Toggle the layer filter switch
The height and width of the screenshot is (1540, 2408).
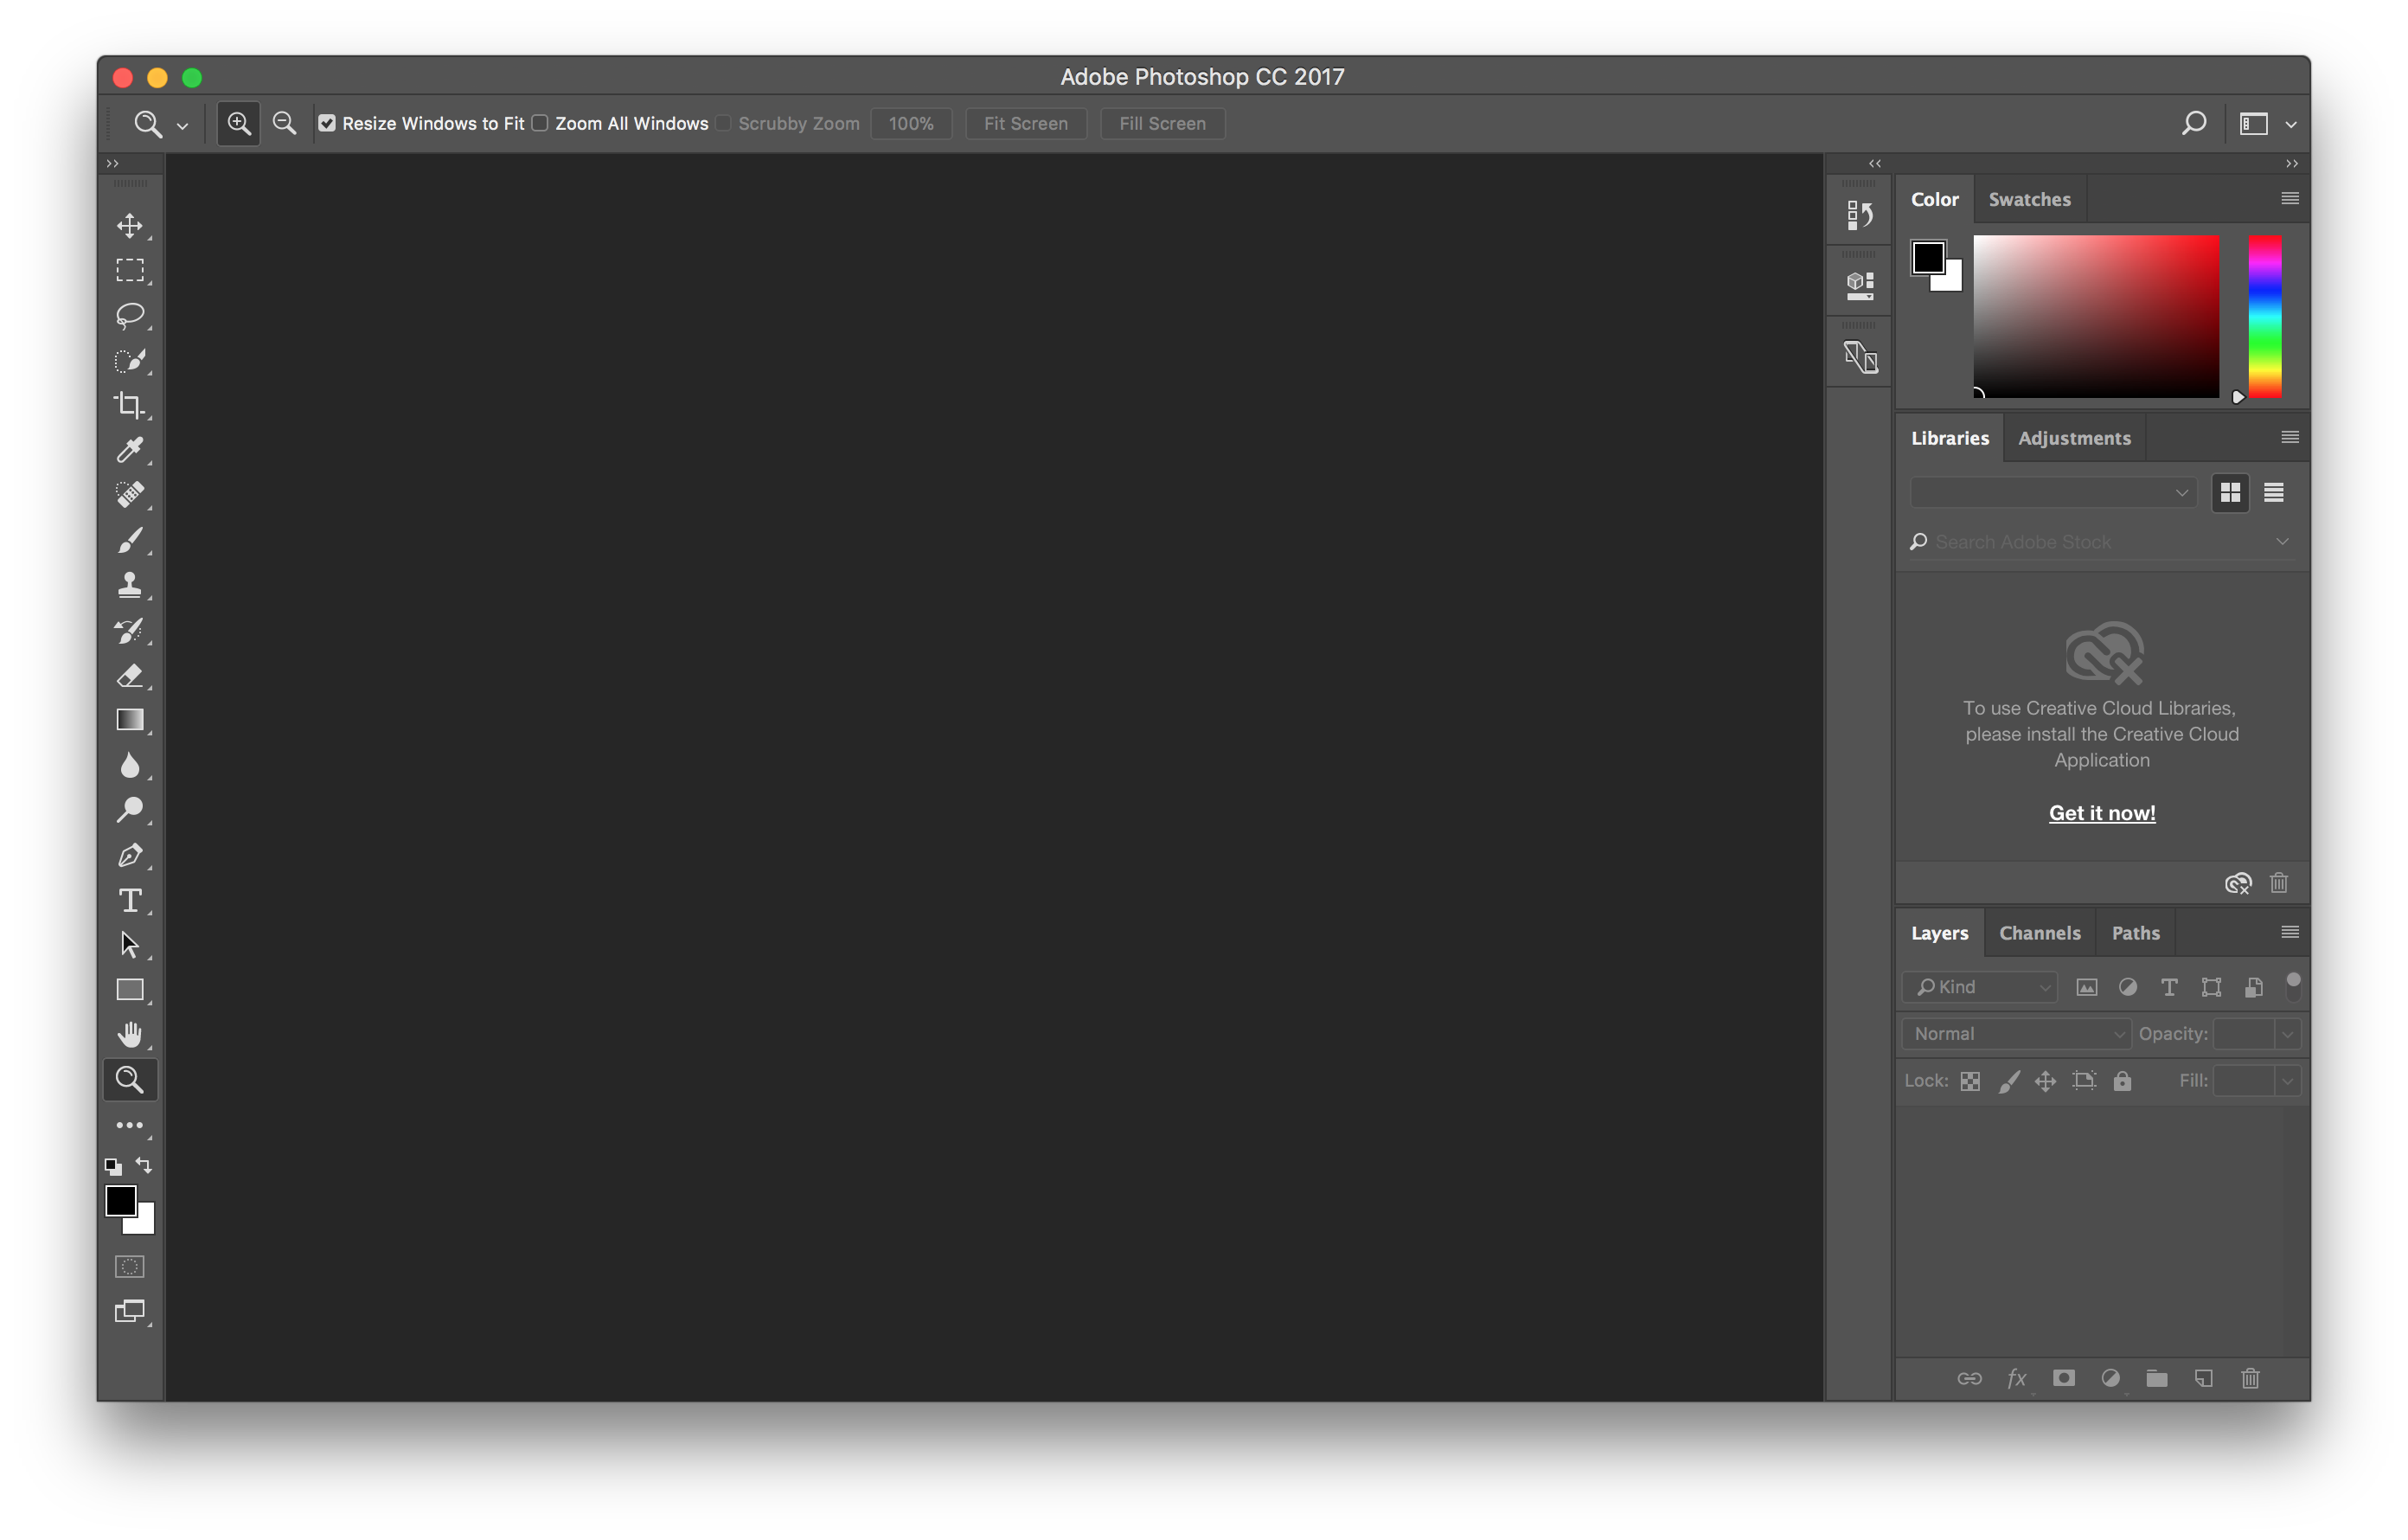tap(2292, 986)
